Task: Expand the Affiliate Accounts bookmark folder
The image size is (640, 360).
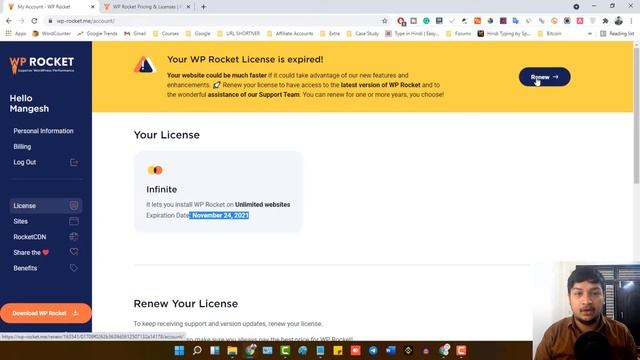Action: (x=290, y=33)
